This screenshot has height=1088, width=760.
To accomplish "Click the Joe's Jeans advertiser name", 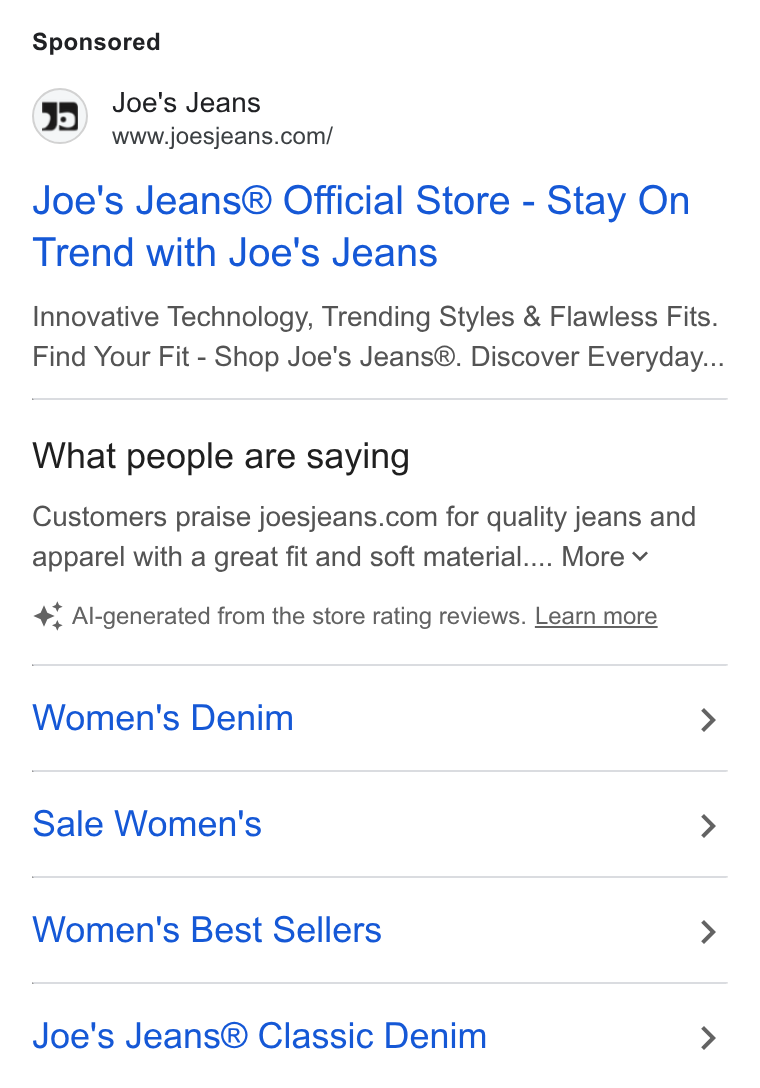I will click(186, 103).
